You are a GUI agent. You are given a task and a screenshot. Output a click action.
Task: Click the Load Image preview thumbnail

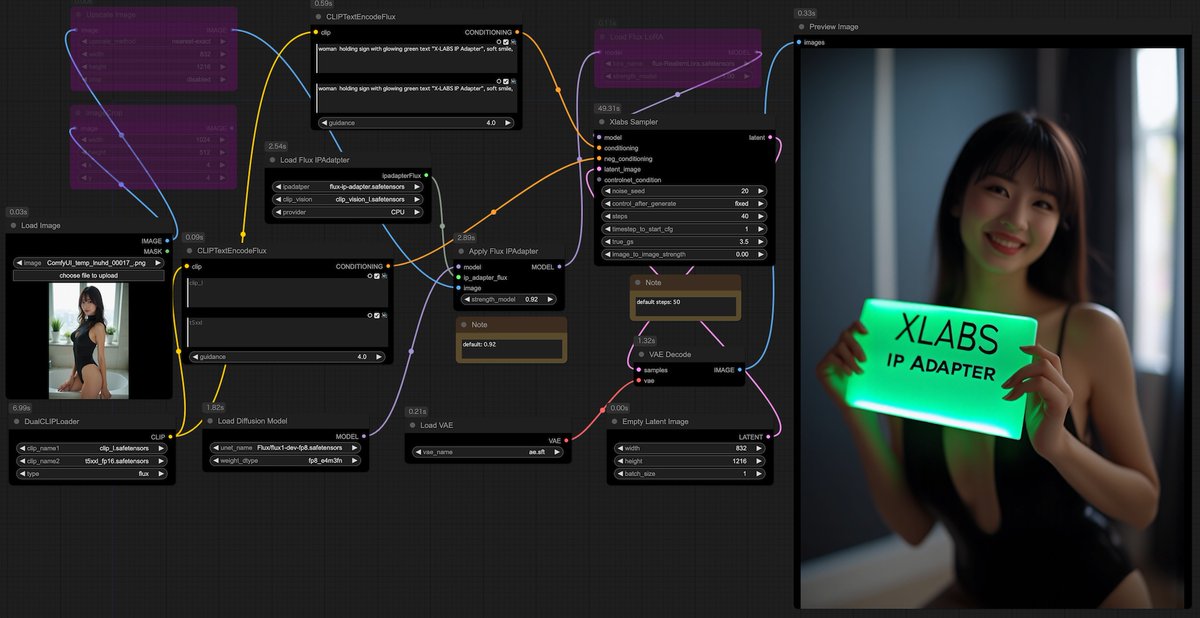[x=89, y=340]
